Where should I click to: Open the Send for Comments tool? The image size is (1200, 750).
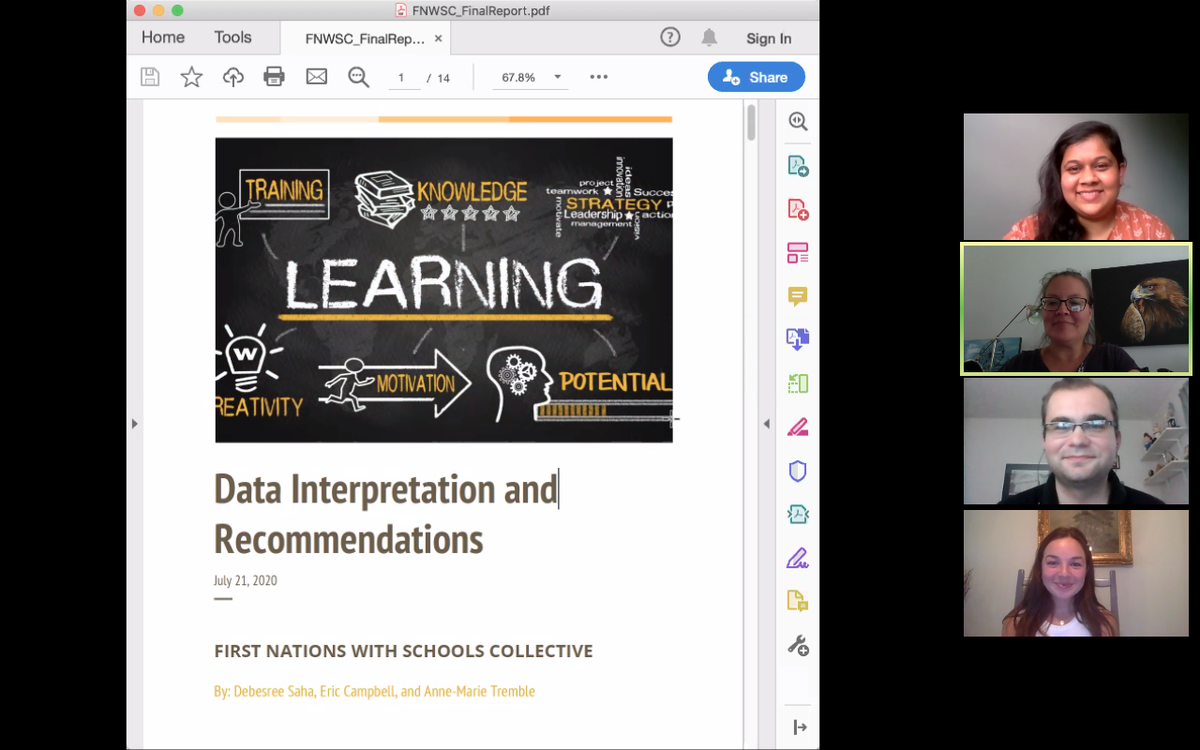(797, 601)
